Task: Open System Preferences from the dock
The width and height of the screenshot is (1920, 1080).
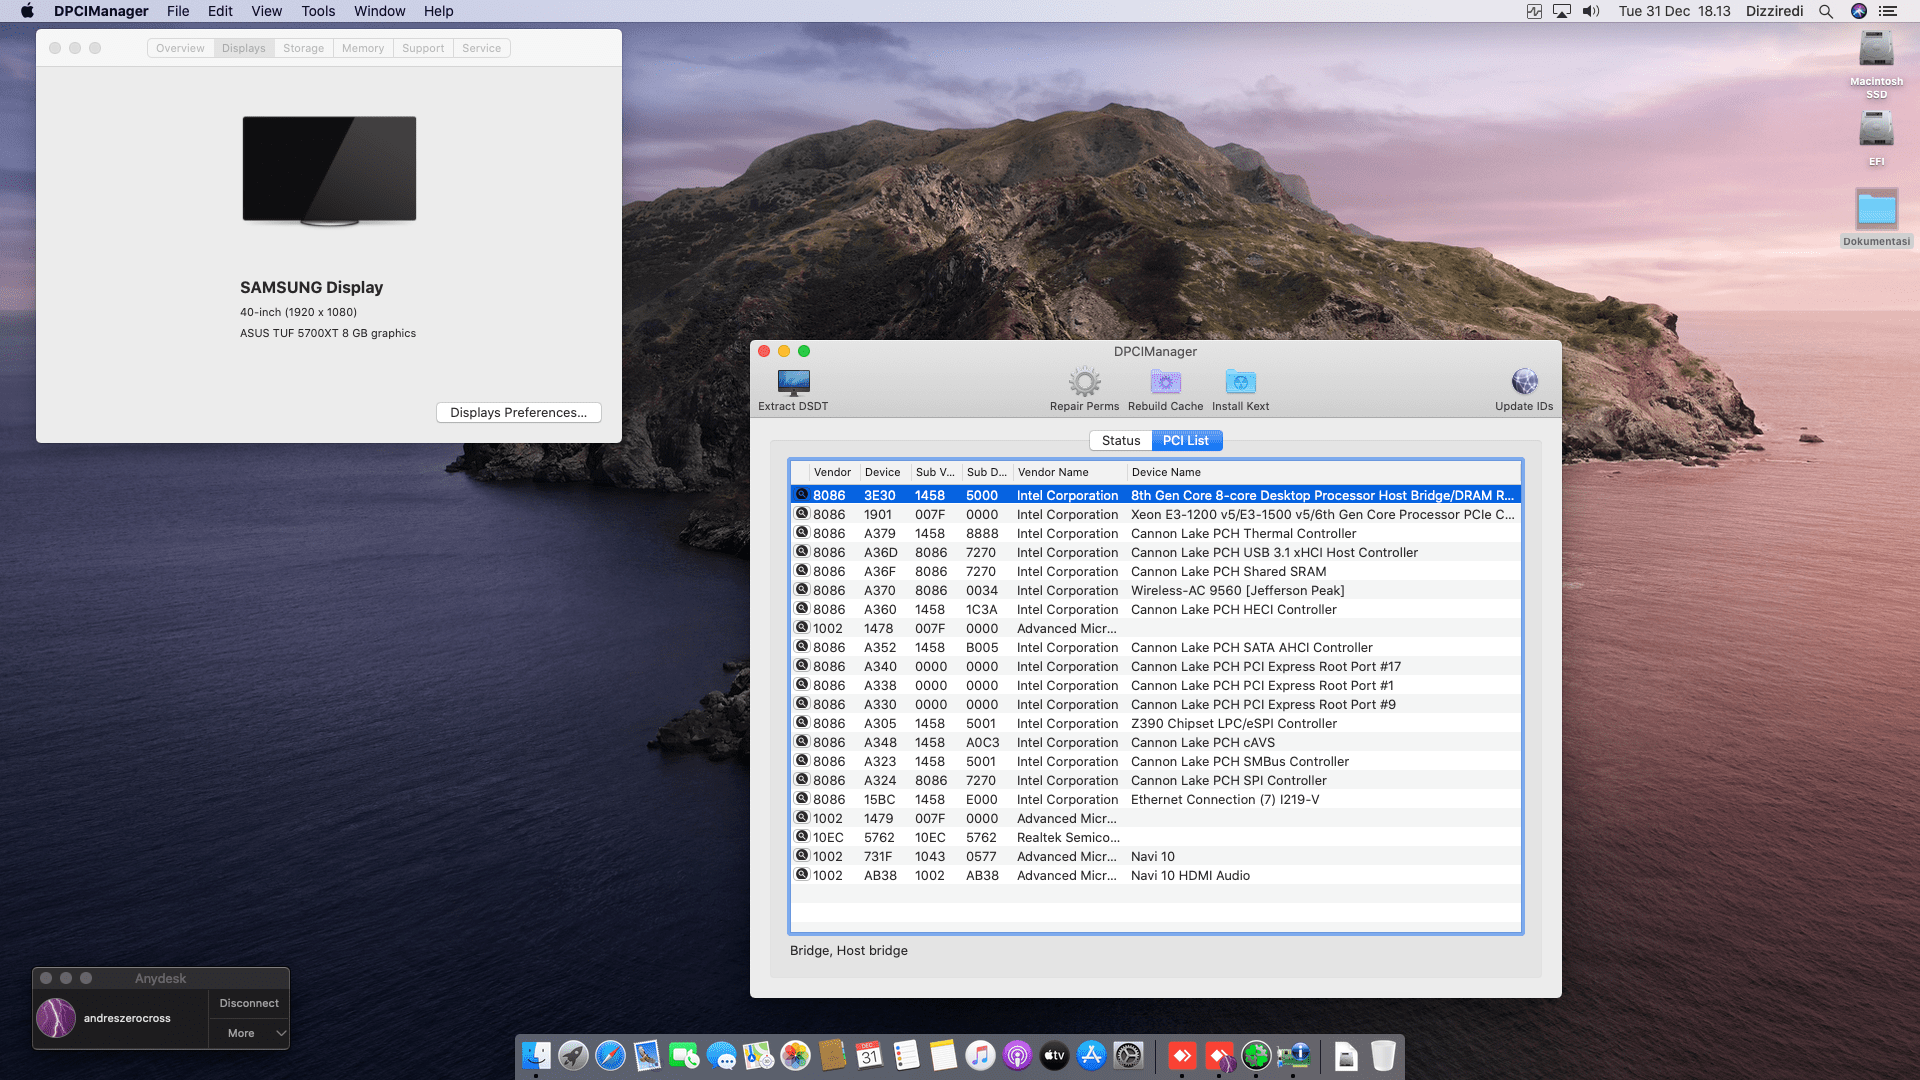Action: (x=1128, y=1056)
